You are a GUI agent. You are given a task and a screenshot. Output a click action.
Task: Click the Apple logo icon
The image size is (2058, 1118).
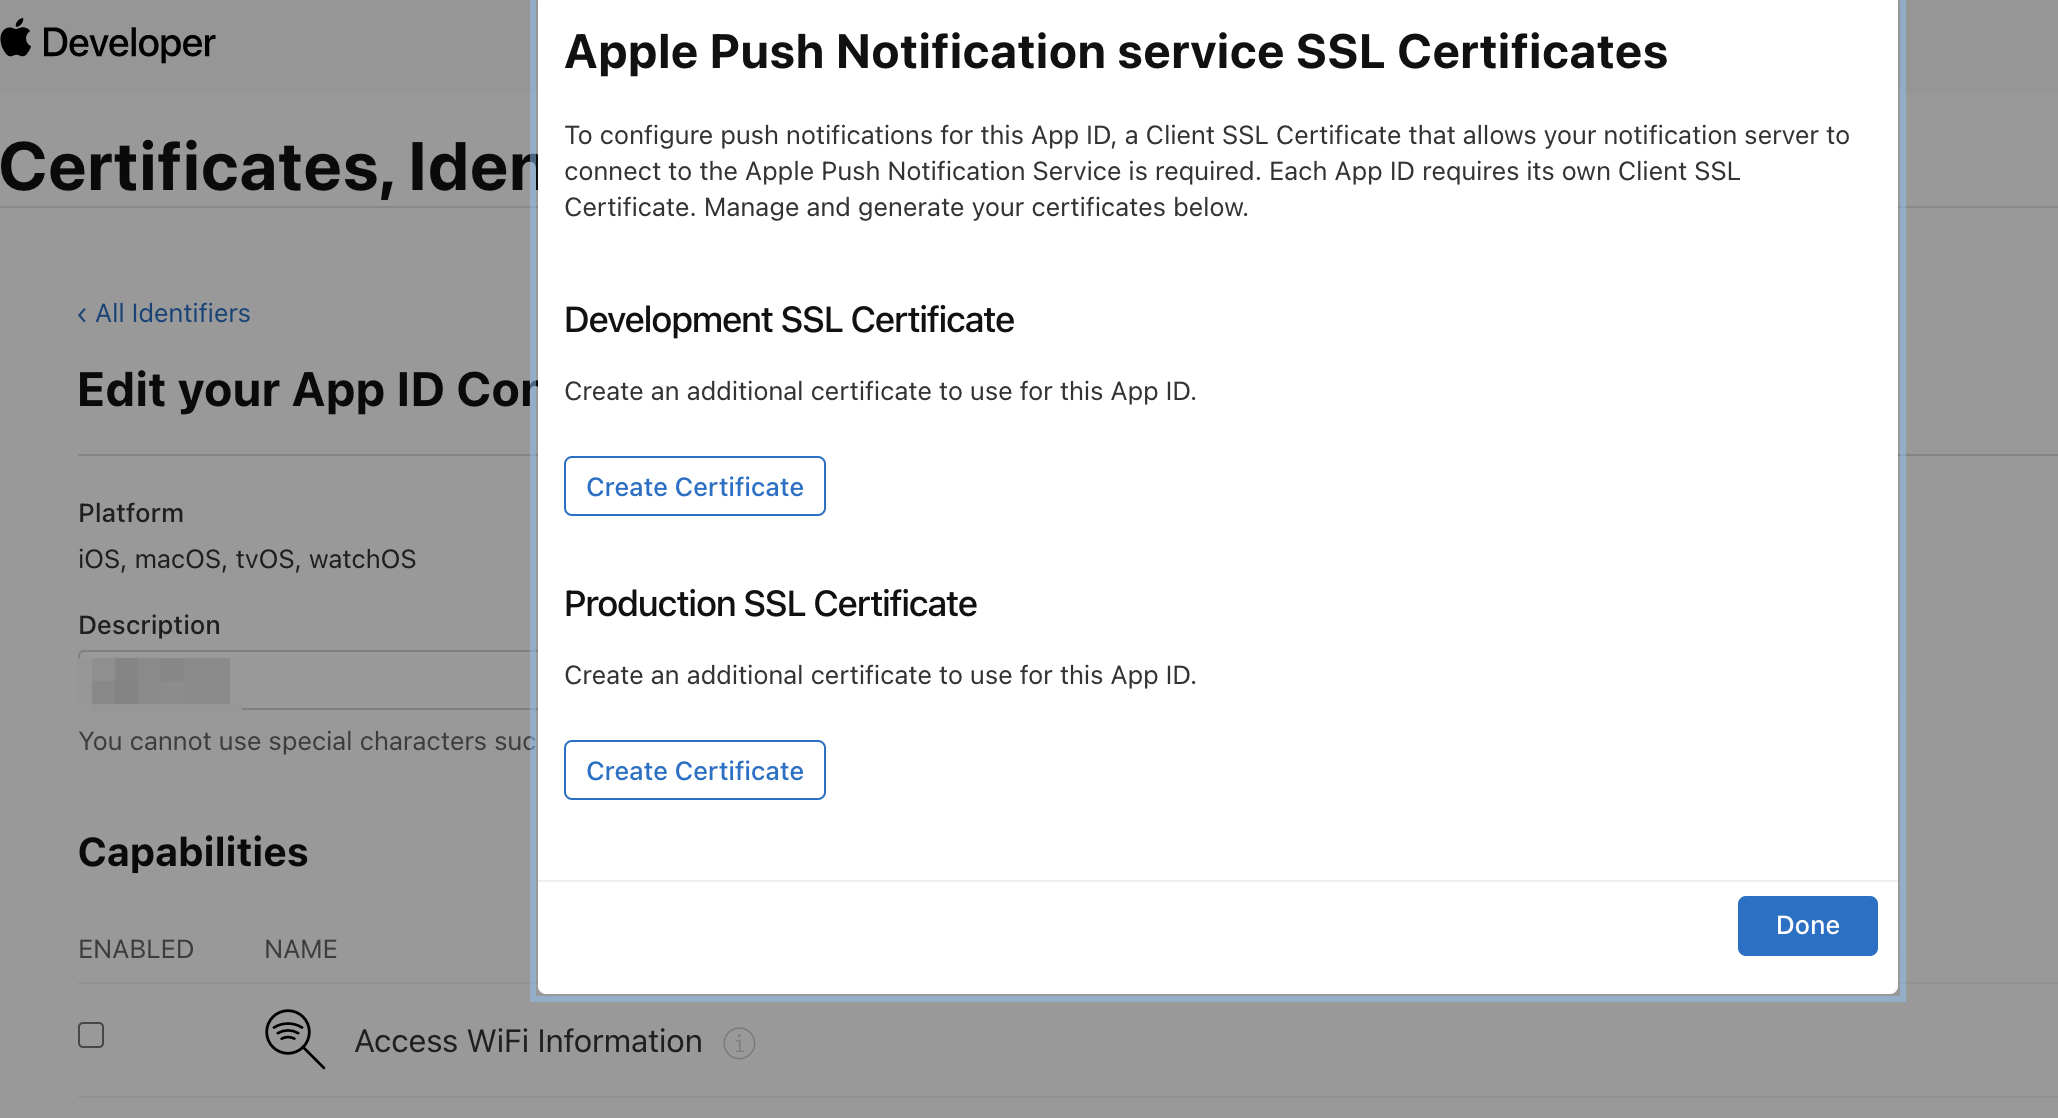point(16,40)
